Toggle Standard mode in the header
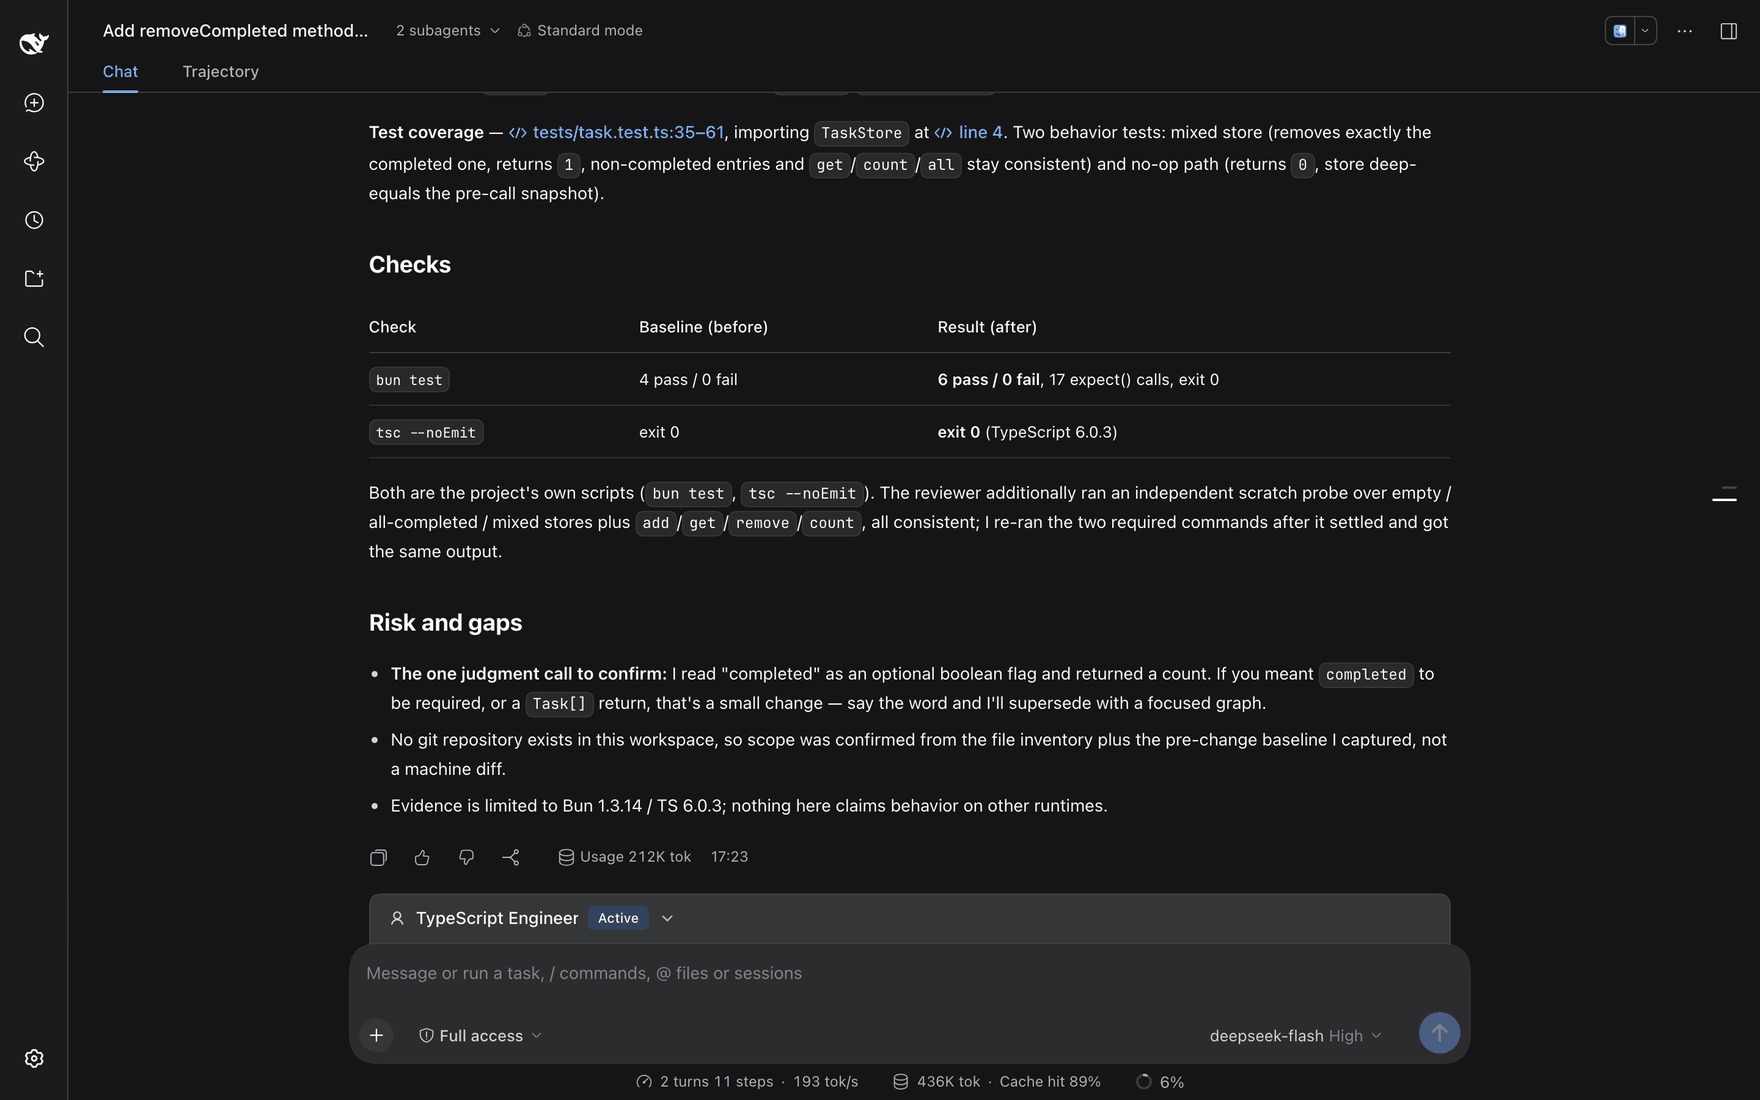Viewport: 1760px width, 1100px height. tap(580, 31)
